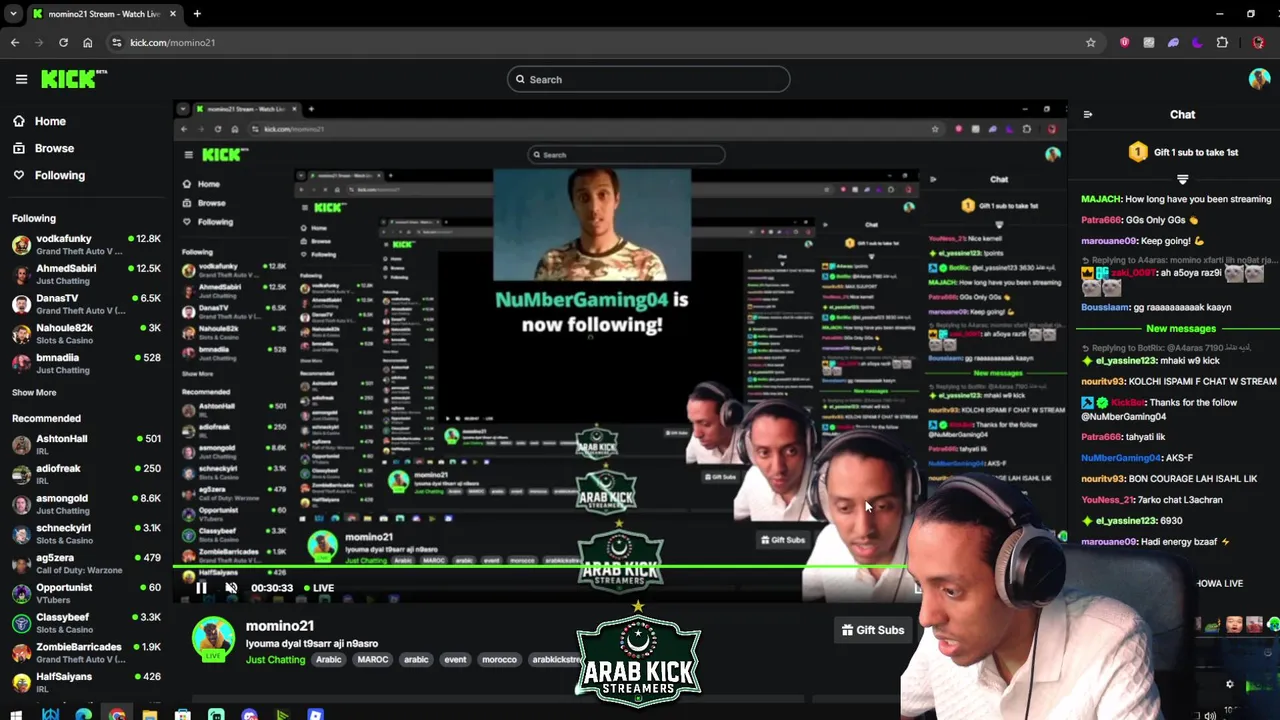Open momino21 streamer avatar below video
This screenshot has height=720, width=1280.
[213, 639]
